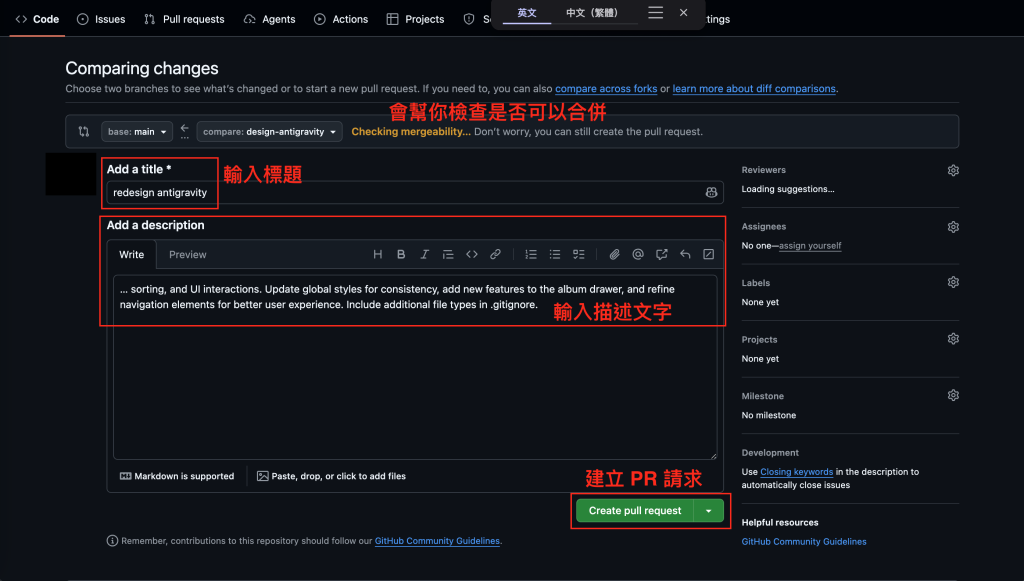Open the Agents tab
The width and height of the screenshot is (1024, 581).
[x=270, y=19]
